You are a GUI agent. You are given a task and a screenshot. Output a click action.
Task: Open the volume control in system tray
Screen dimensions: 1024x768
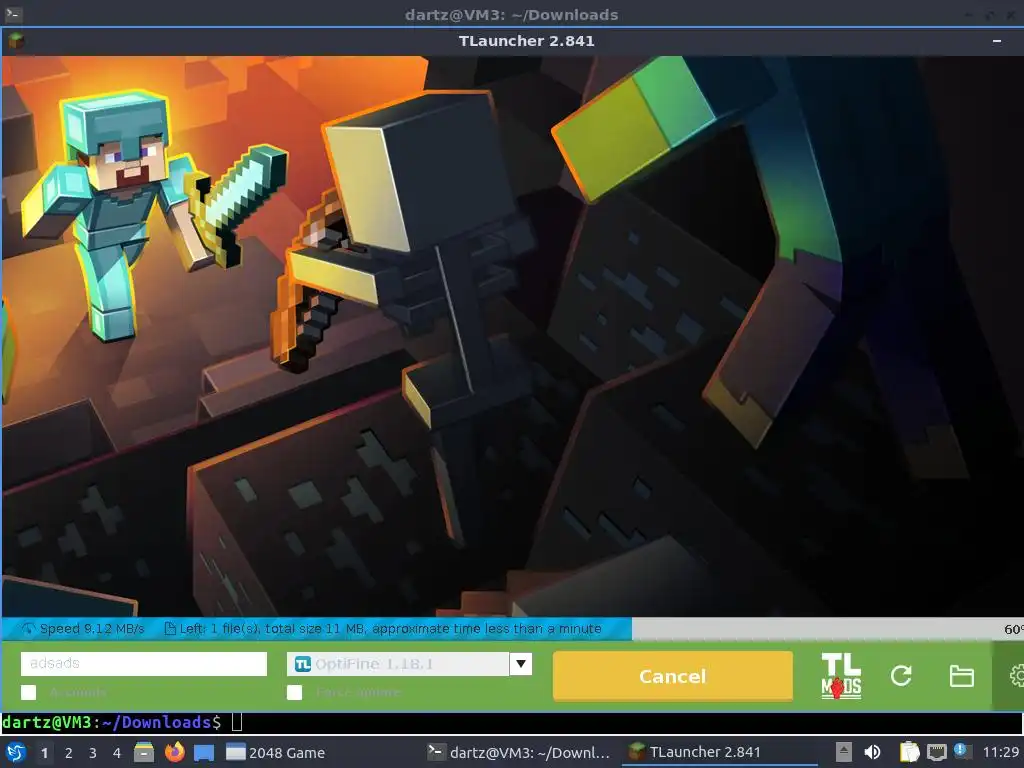pyautogui.click(x=872, y=752)
